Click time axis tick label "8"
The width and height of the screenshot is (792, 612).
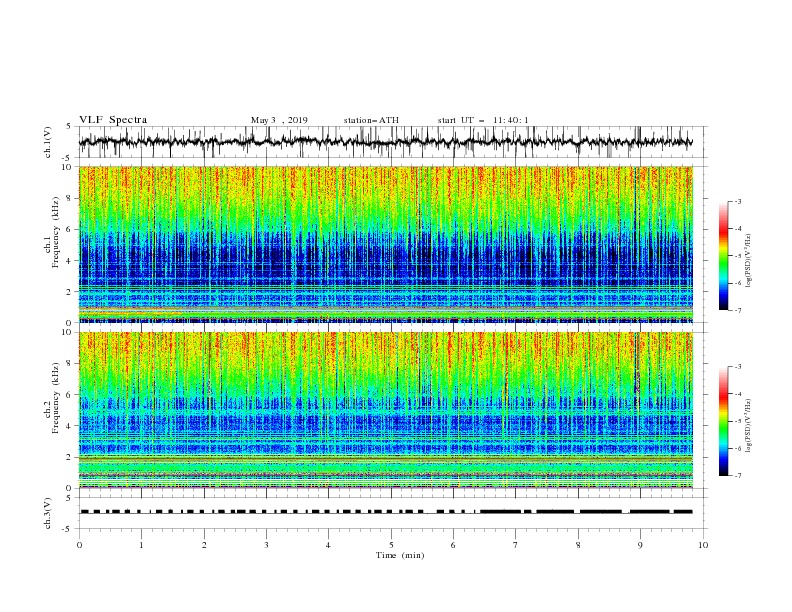click(578, 545)
